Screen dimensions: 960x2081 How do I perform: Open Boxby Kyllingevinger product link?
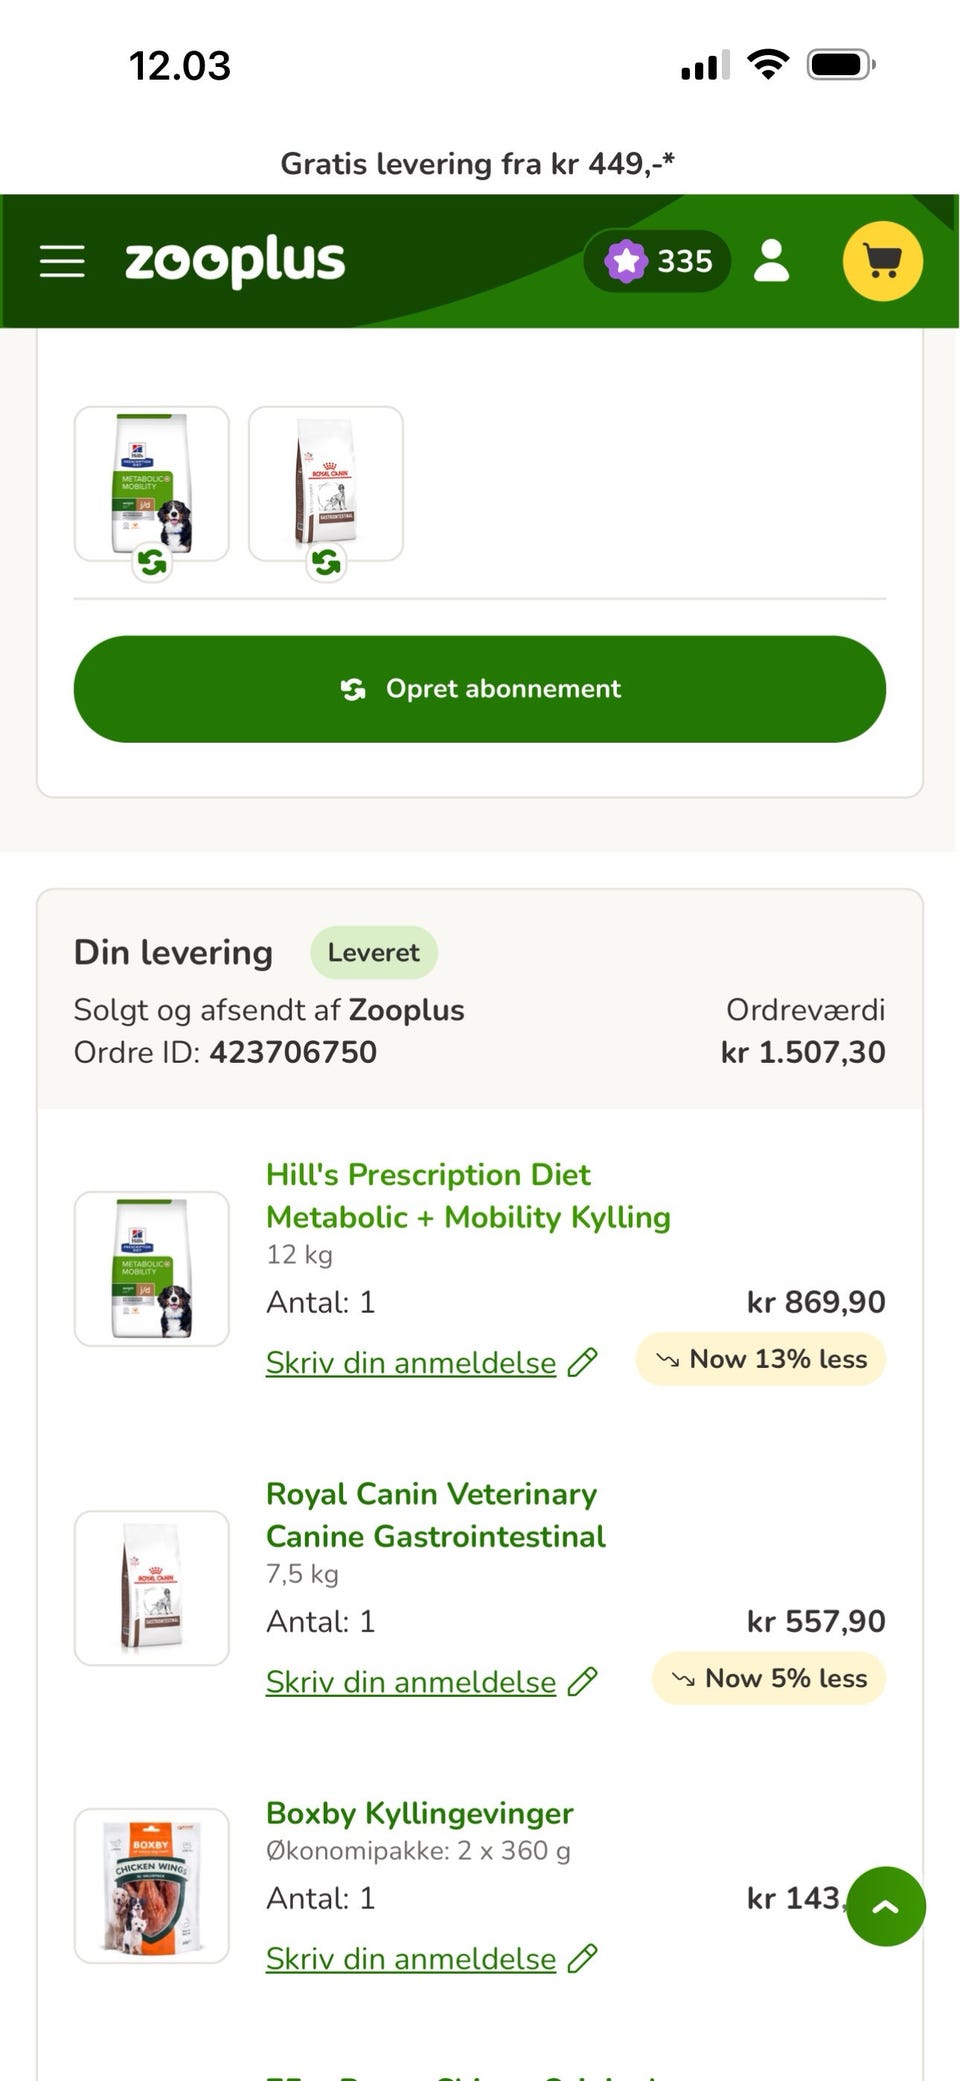point(419,1812)
